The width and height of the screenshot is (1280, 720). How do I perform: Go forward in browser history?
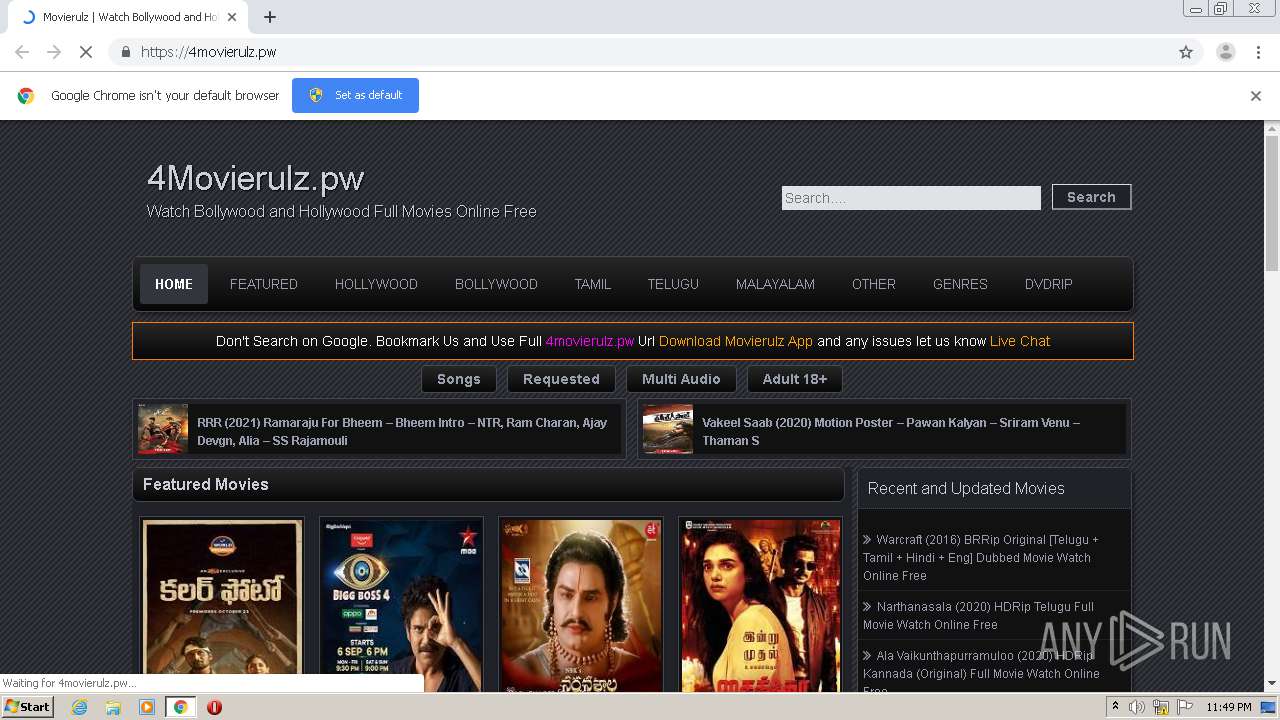(54, 52)
